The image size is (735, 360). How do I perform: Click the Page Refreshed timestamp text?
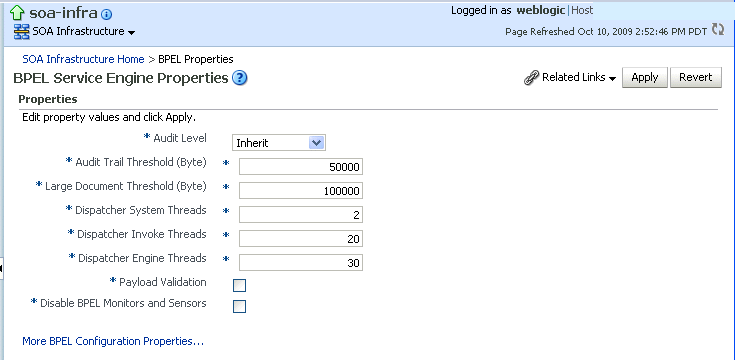[x=606, y=32]
